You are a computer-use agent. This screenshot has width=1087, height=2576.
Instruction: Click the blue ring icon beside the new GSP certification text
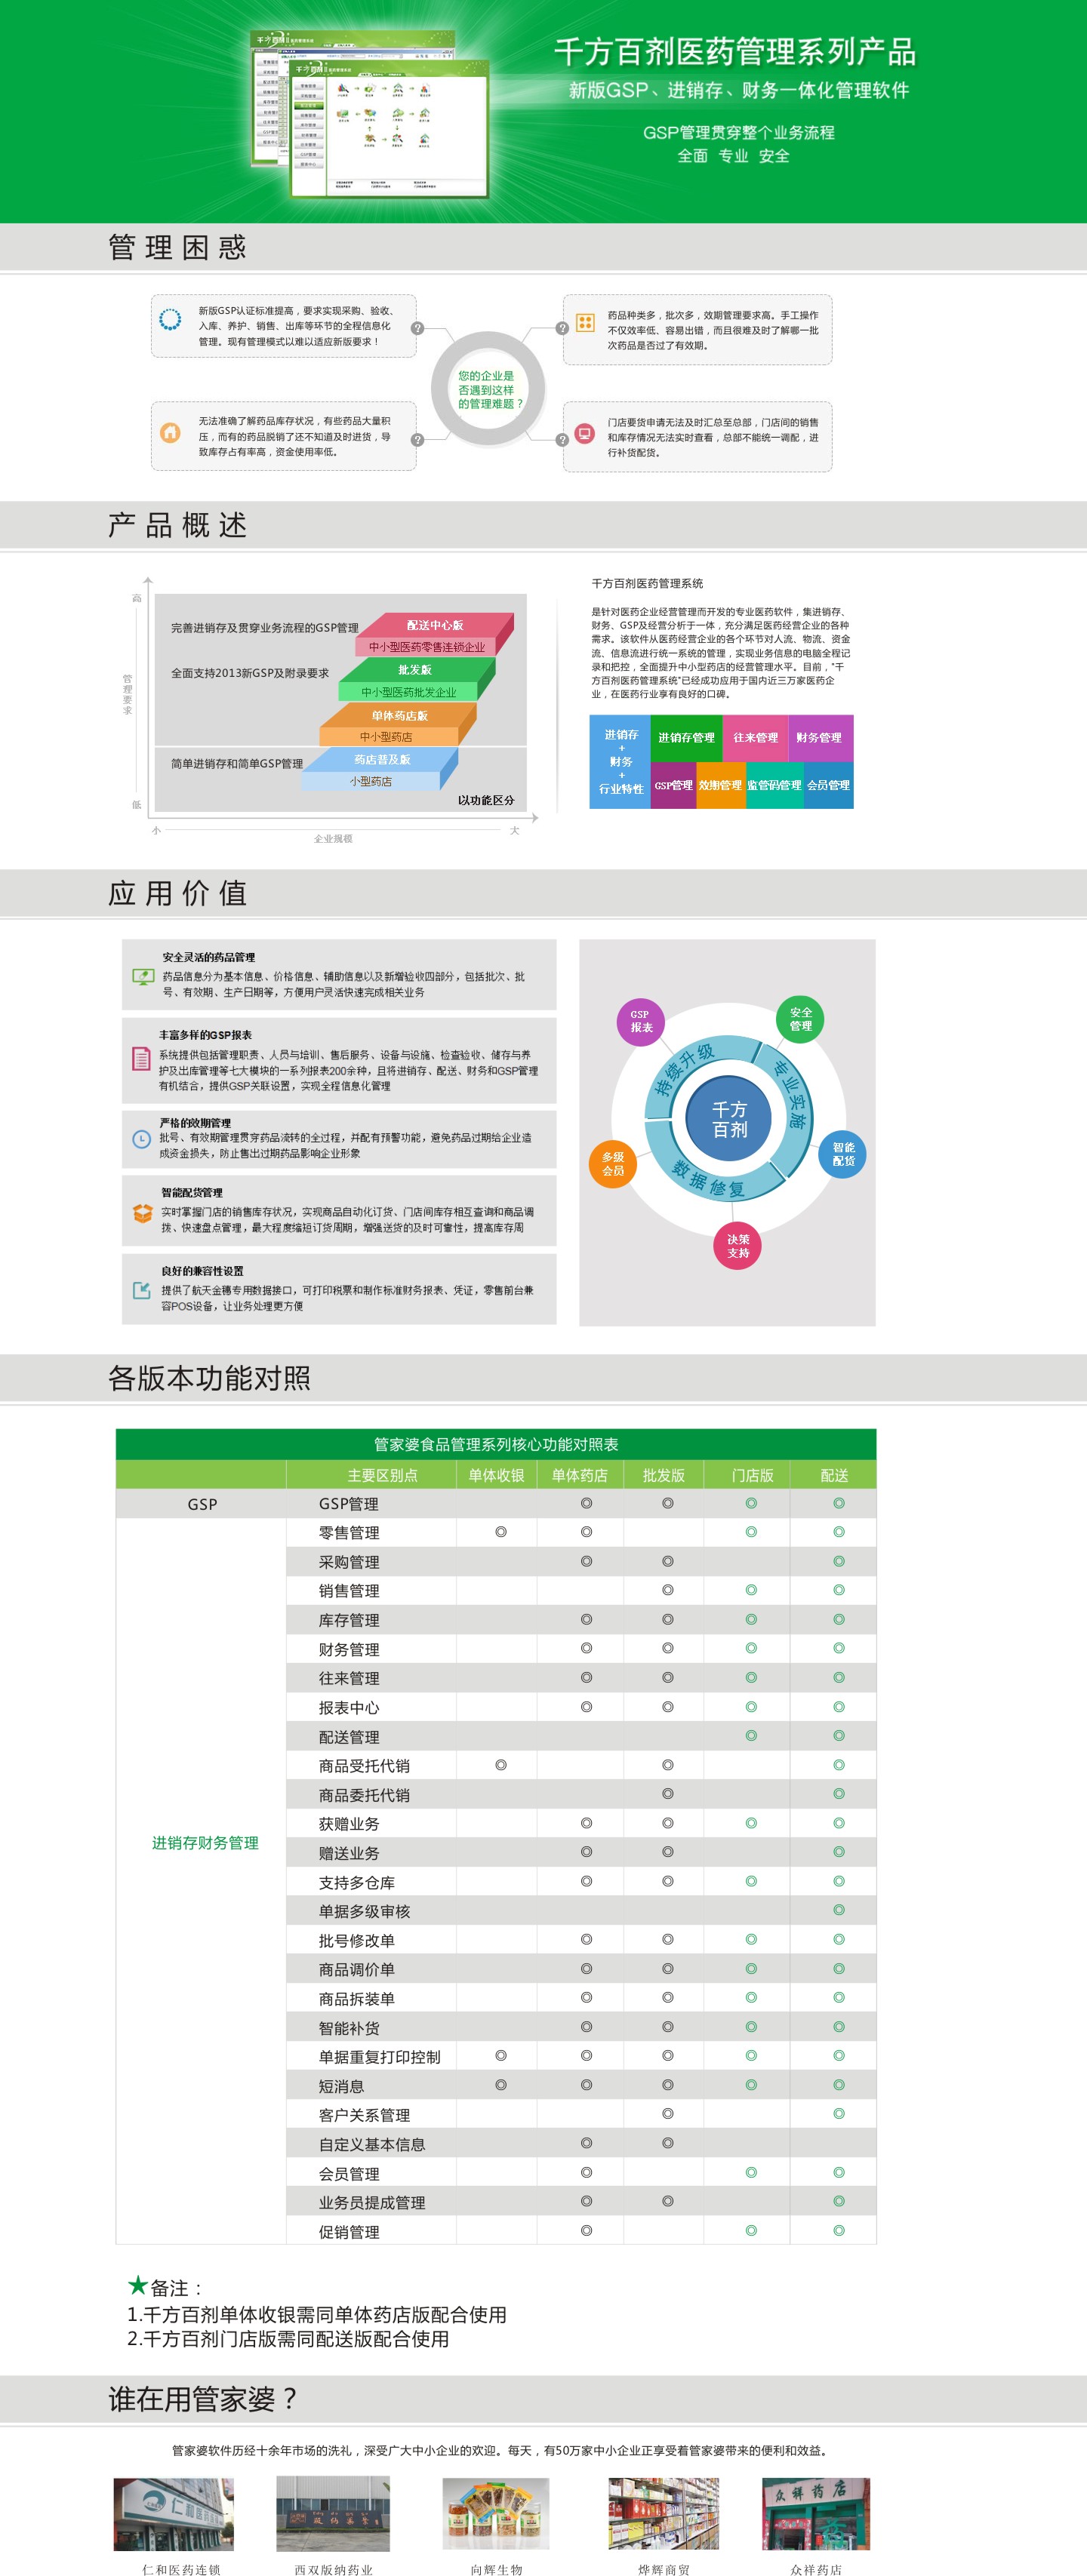[x=170, y=320]
